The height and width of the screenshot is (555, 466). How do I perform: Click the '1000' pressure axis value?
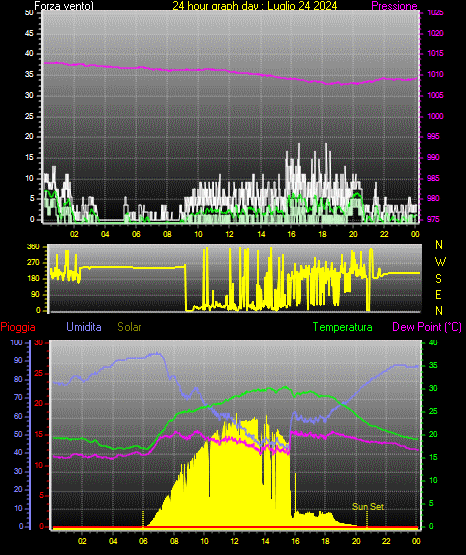coord(436,116)
